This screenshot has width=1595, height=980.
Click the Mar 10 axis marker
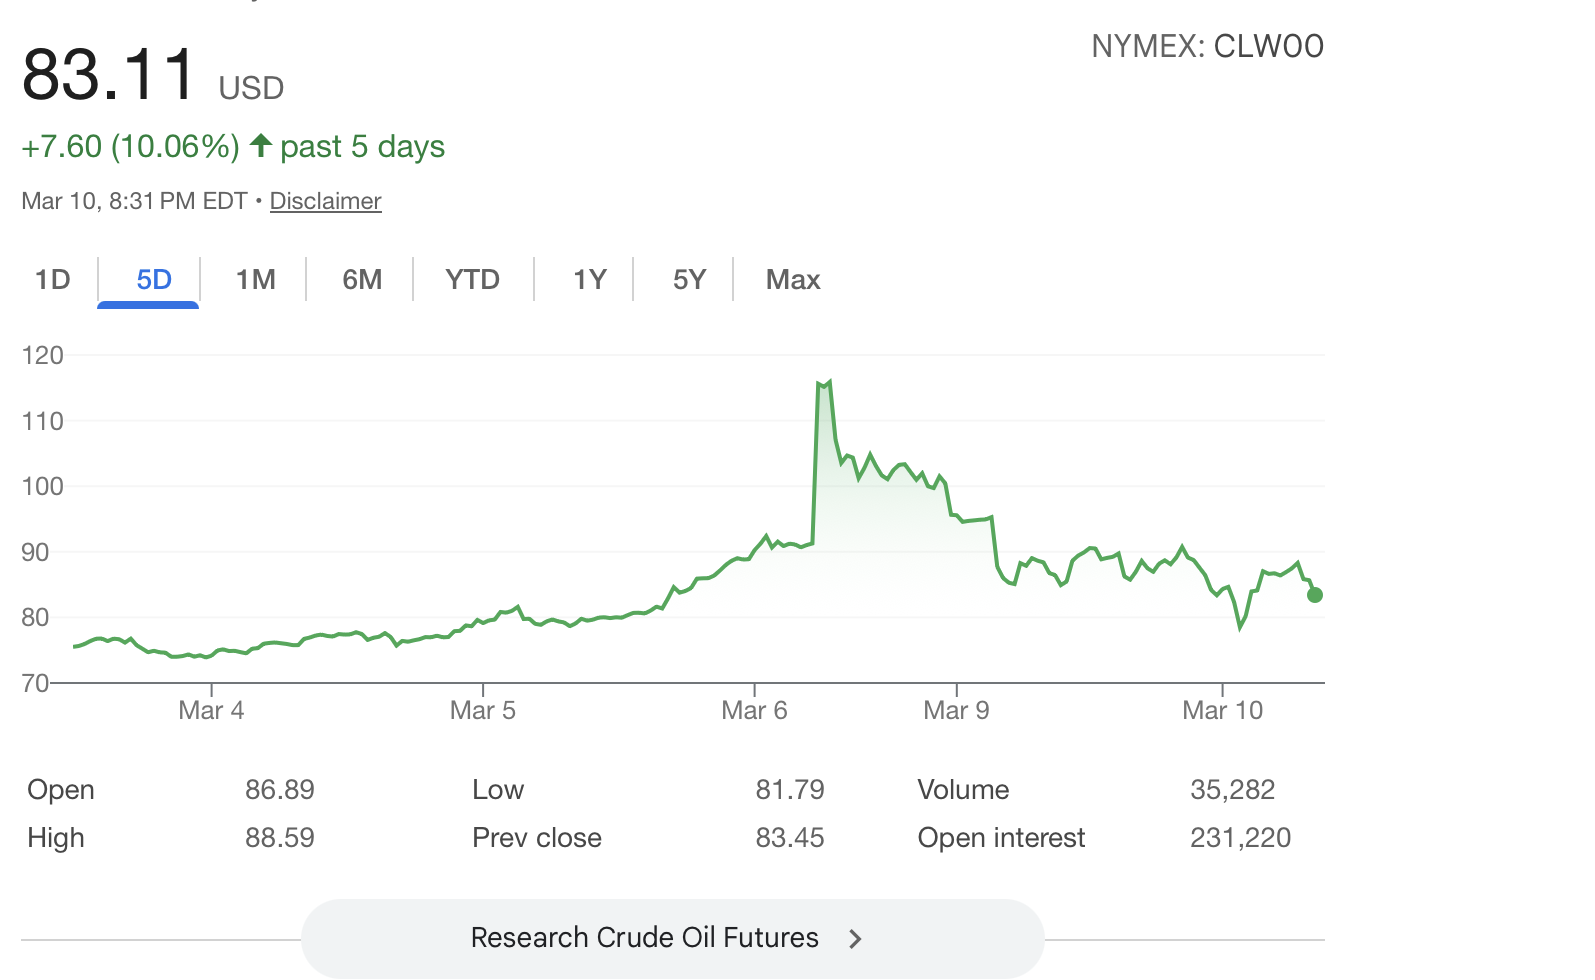pyautogui.click(x=1222, y=710)
